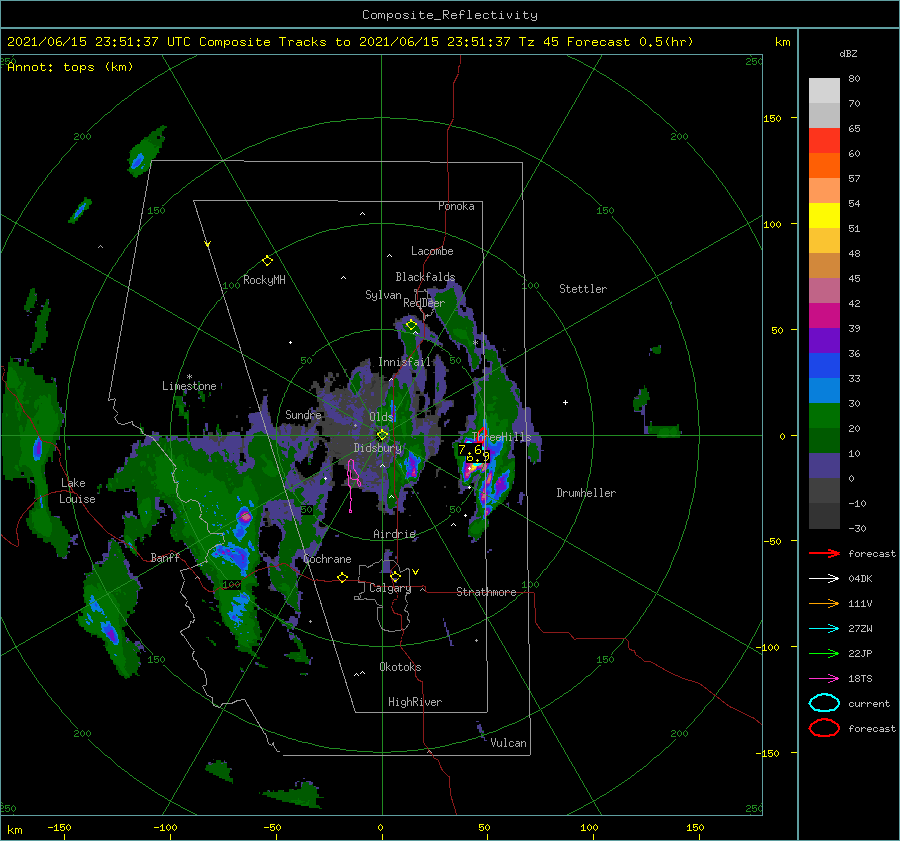This screenshot has height=841, width=900.
Task: Click the radar center diamond below Olds
Action: [382, 435]
